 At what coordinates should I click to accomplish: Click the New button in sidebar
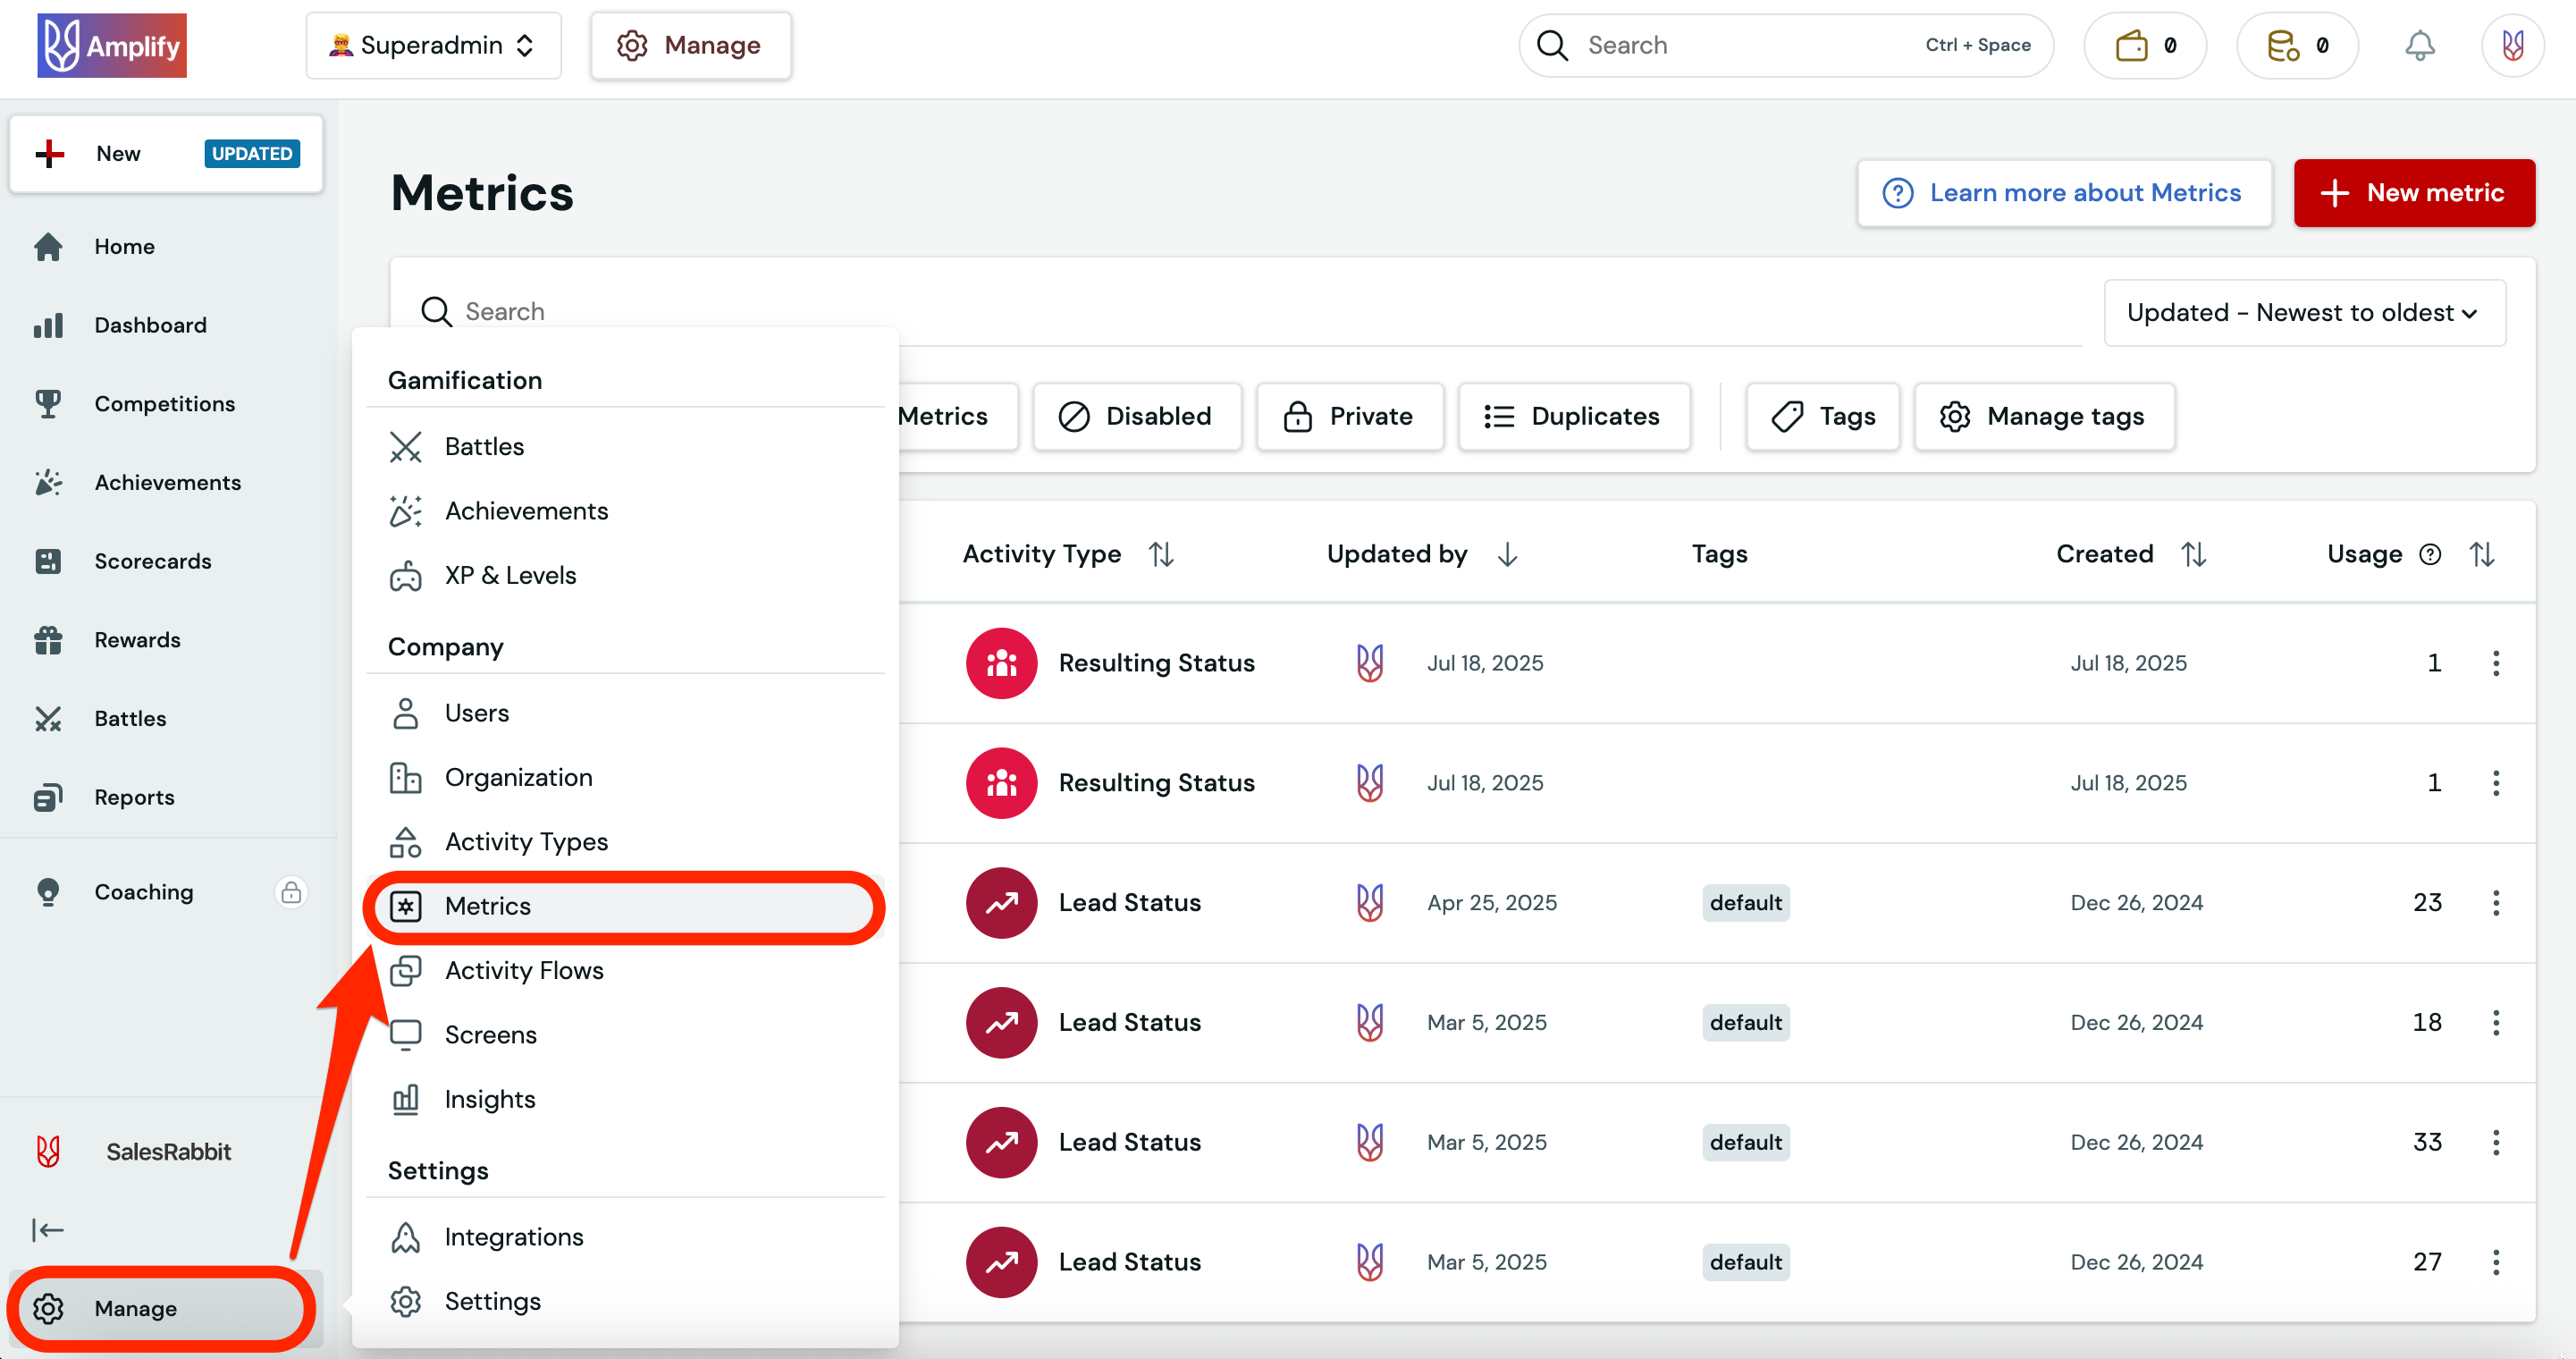coord(166,153)
